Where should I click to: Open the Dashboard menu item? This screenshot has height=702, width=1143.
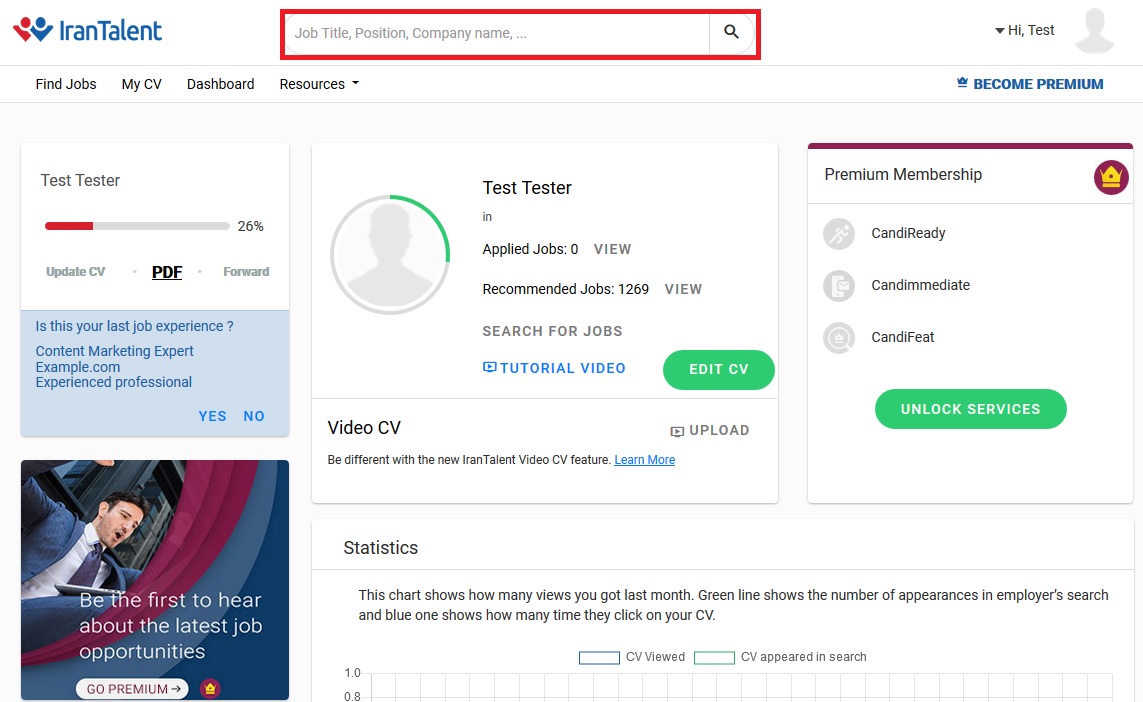[x=220, y=84]
